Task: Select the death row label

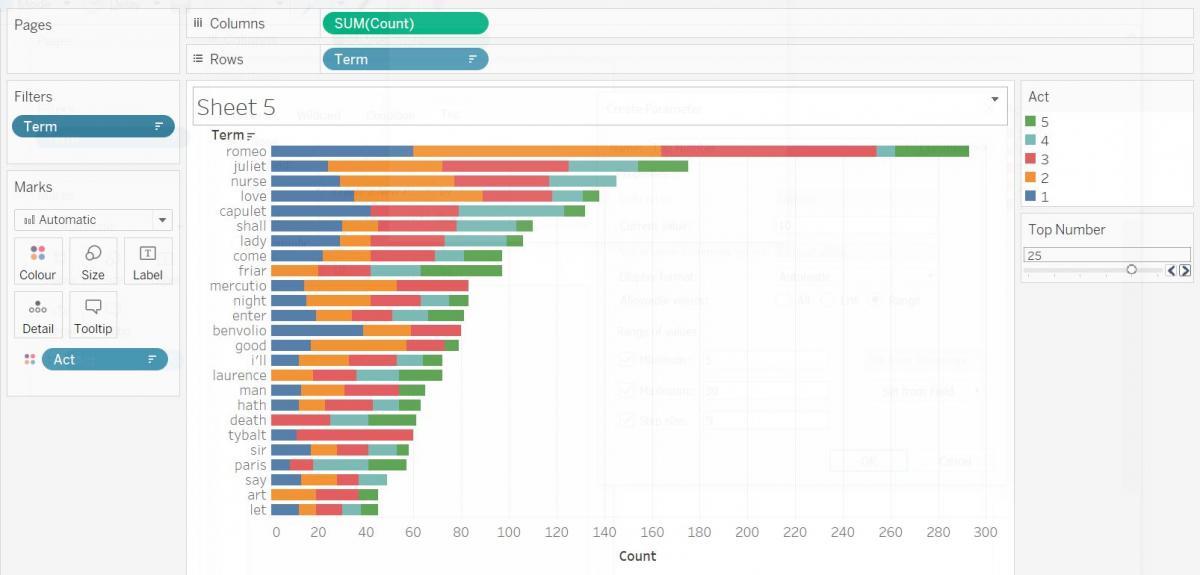Action: click(x=248, y=420)
